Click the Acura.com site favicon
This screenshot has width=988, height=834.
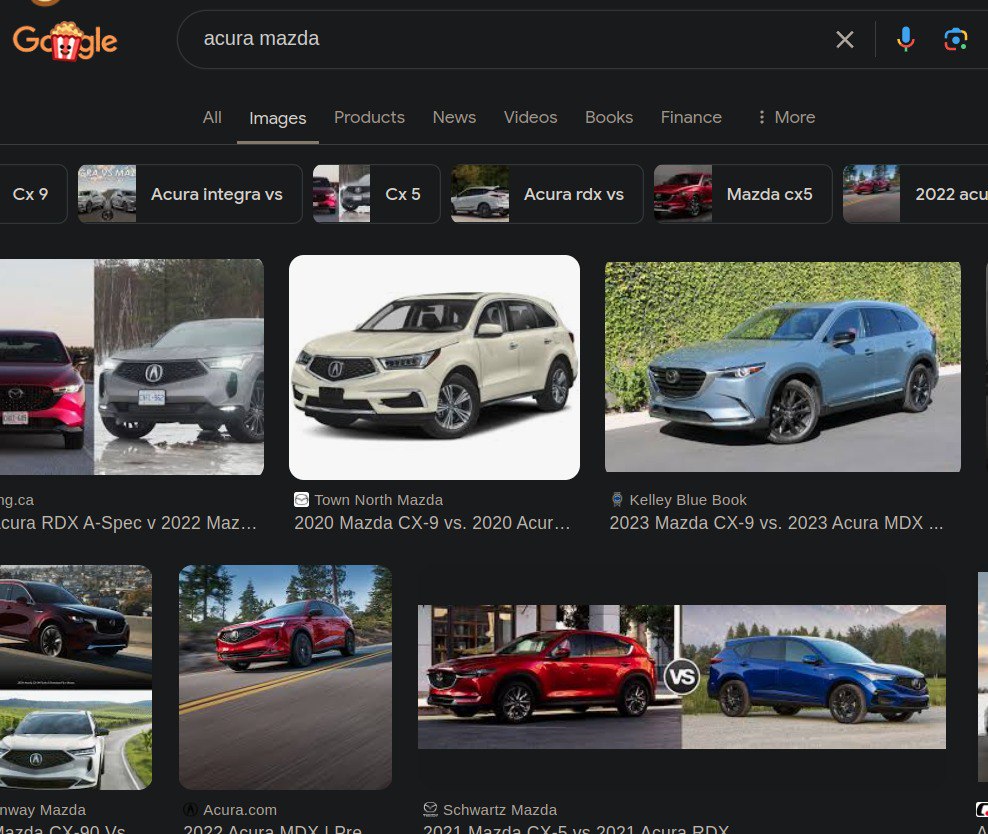[x=190, y=810]
